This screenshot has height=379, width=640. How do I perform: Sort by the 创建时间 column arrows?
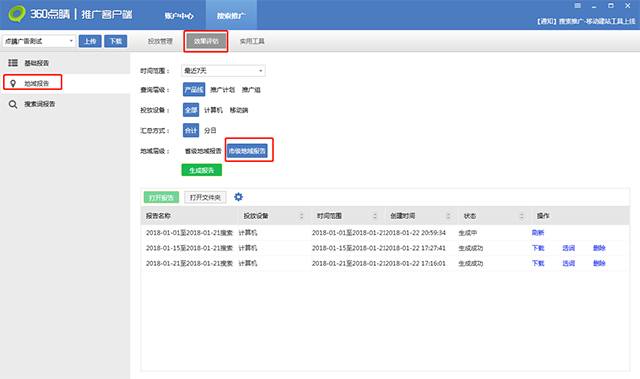(x=448, y=216)
